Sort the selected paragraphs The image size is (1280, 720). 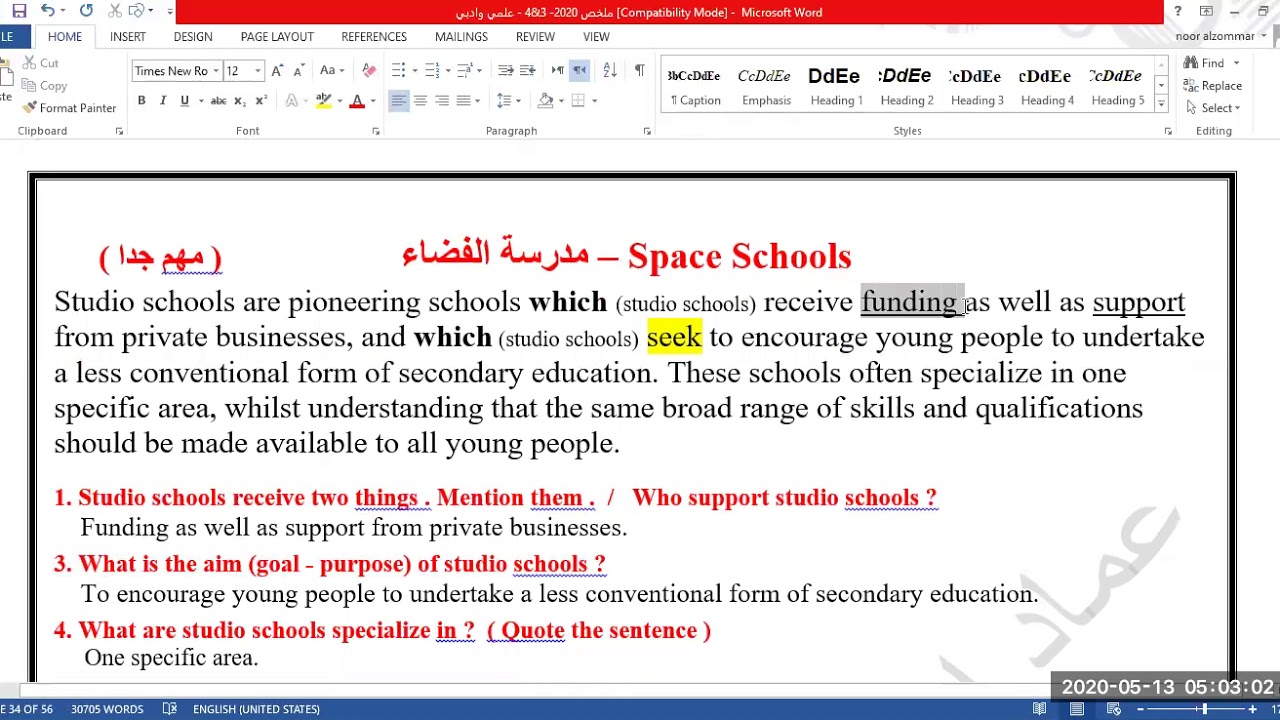(x=609, y=71)
